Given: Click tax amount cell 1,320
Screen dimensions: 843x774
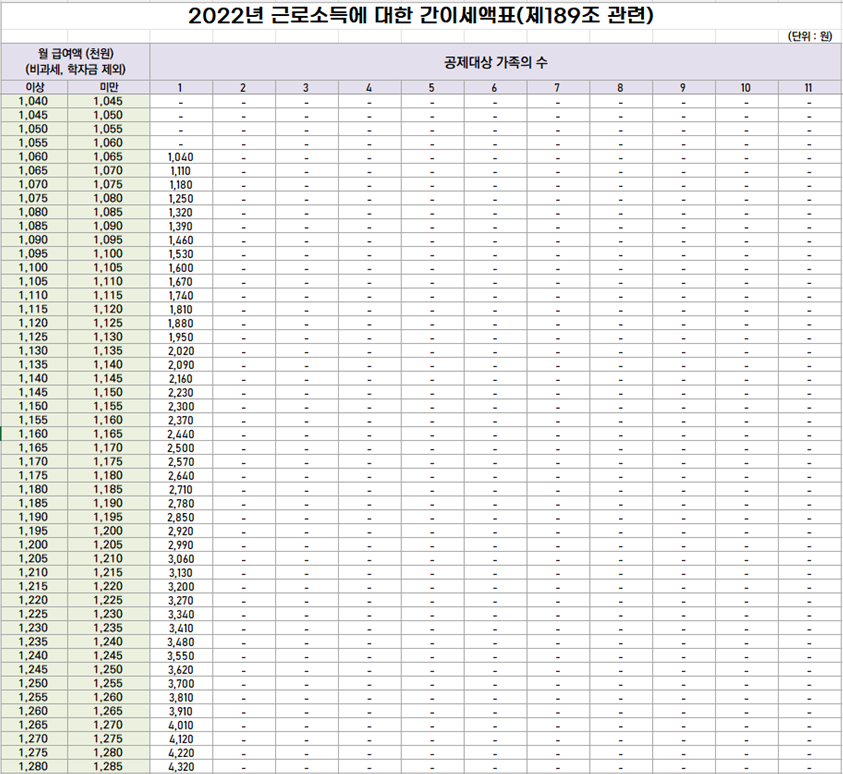Looking at the screenshot, I should (181, 212).
